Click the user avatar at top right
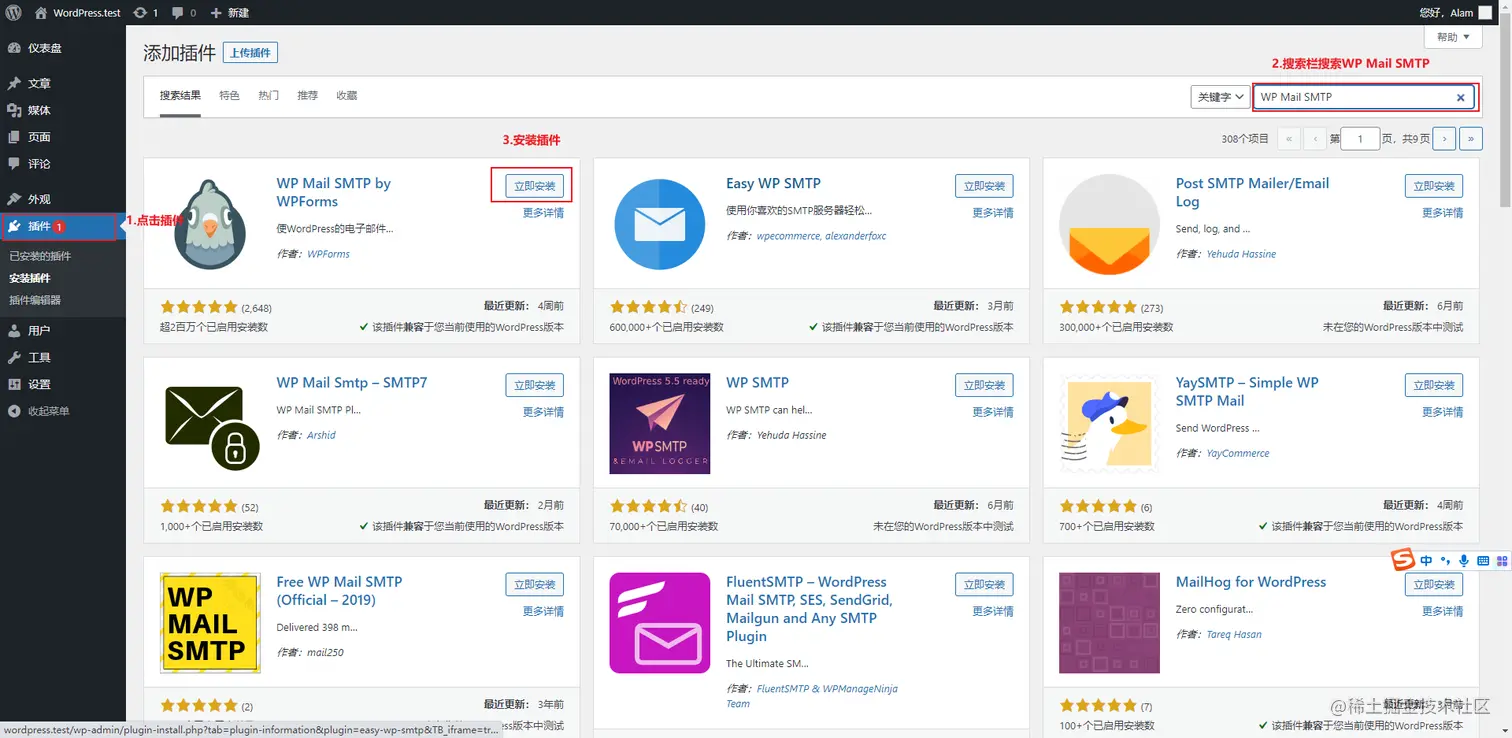Image resolution: width=1512 pixels, height=738 pixels. click(x=1487, y=13)
